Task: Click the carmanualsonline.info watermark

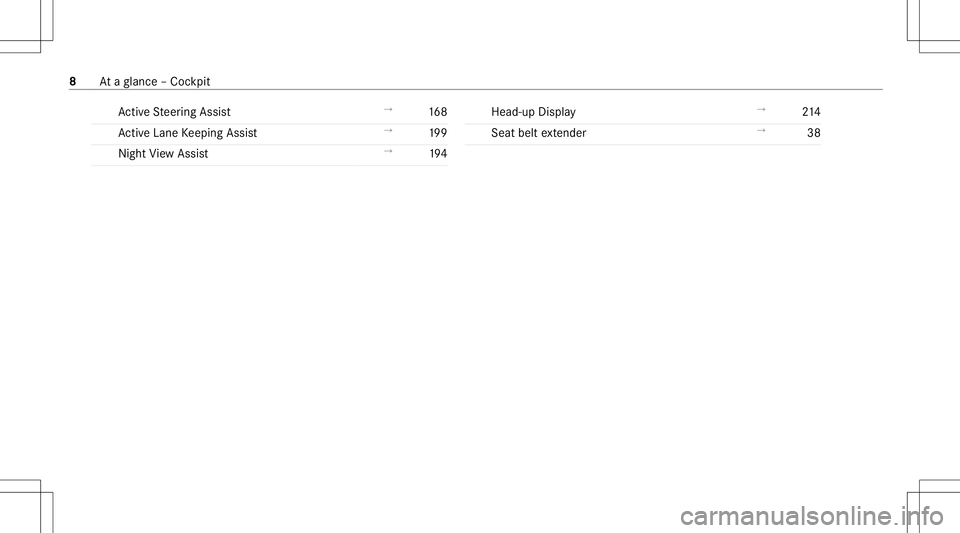Action: [812, 516]
